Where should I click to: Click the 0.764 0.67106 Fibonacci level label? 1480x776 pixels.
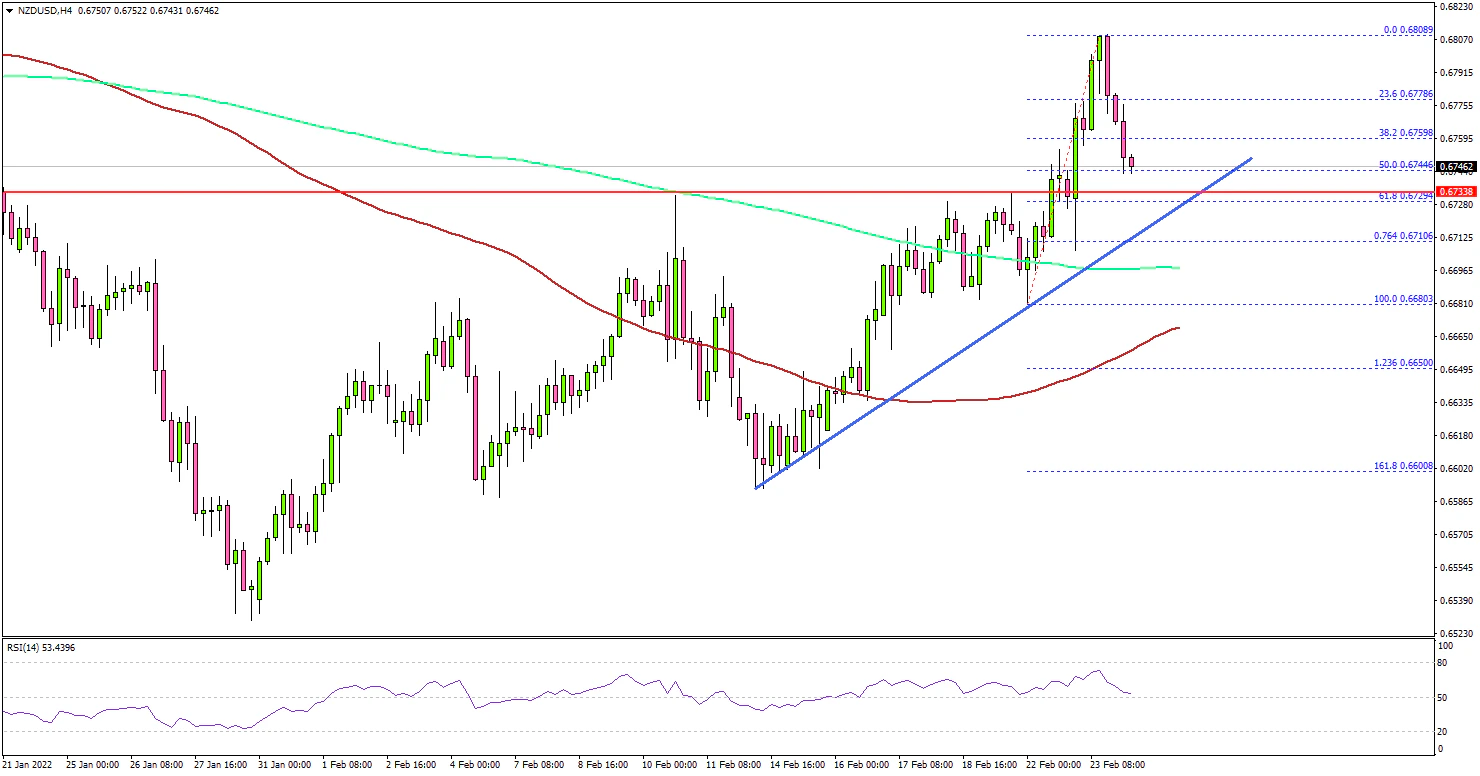point(1403,235)
